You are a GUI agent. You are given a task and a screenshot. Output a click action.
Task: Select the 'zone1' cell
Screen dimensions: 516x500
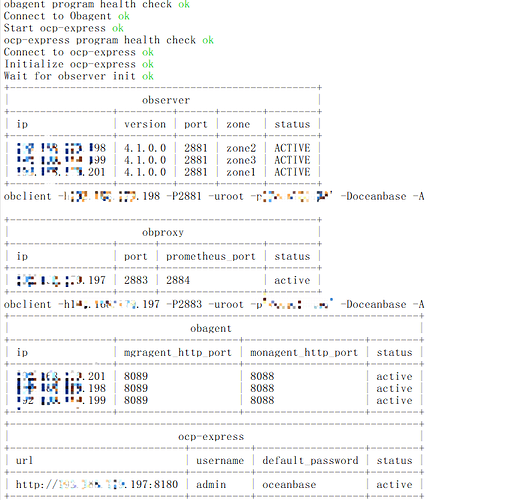[241, 172]
